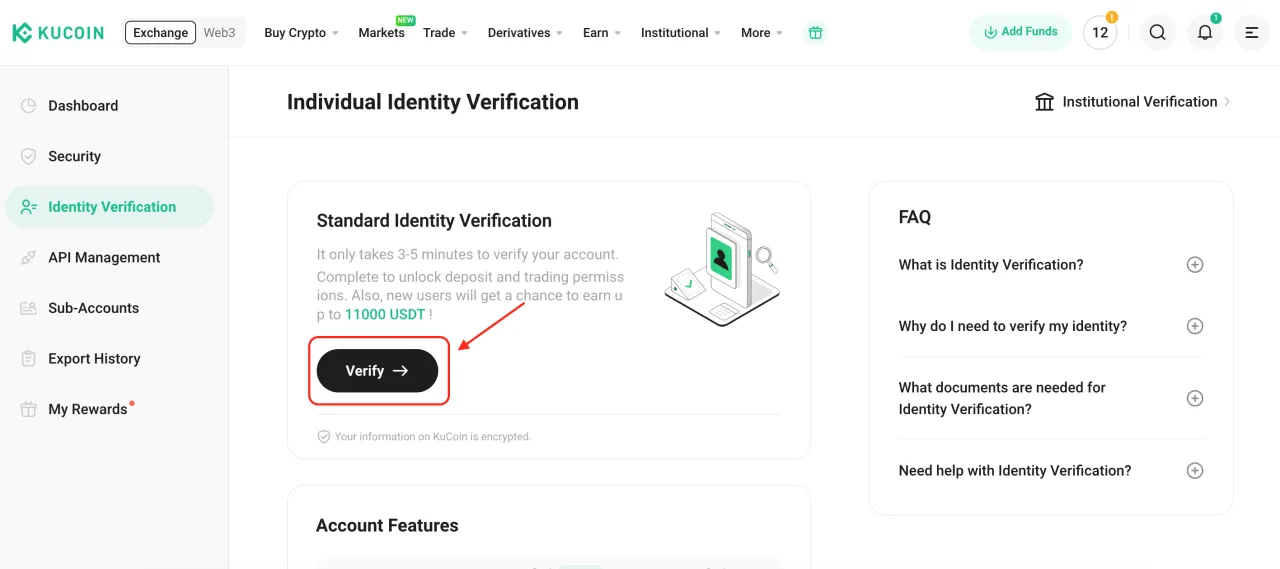Click the Security shield icon in sidebar
Screen dimensions: 1280x569
pyautogui.click(x=28, y=156)
